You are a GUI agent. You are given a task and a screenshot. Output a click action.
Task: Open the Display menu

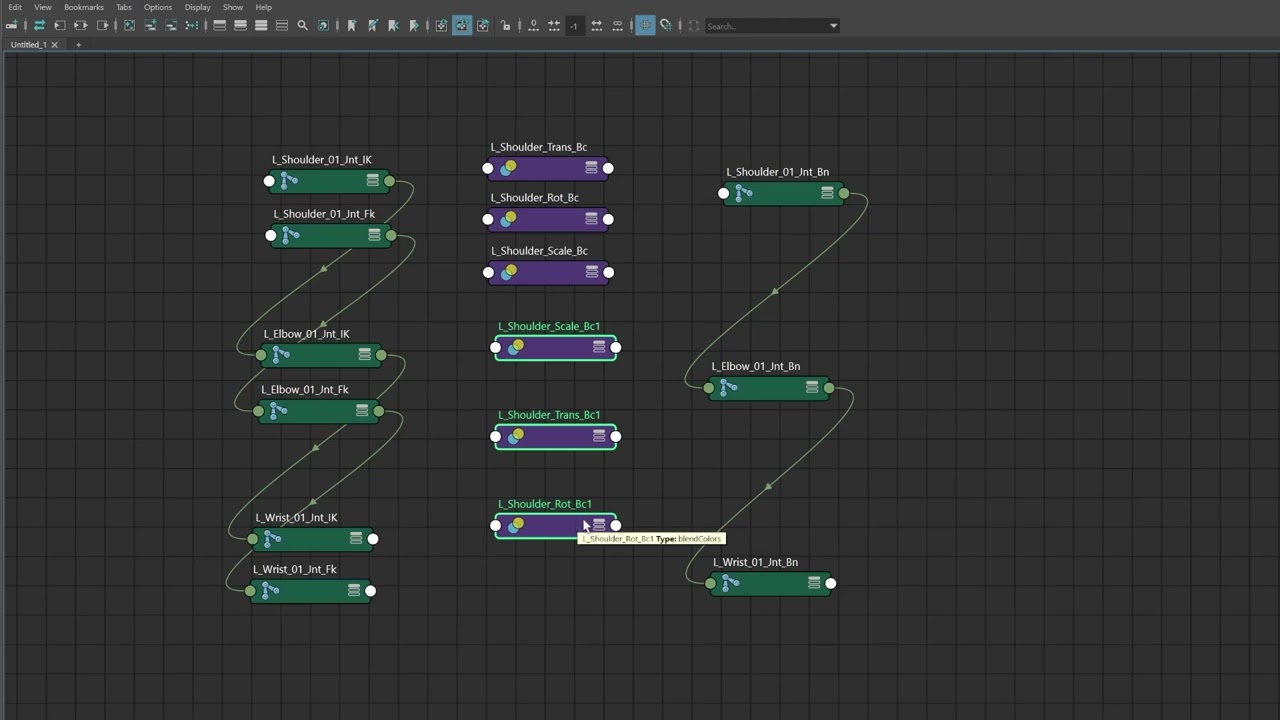pyautogui.click(x=198, y=7)
